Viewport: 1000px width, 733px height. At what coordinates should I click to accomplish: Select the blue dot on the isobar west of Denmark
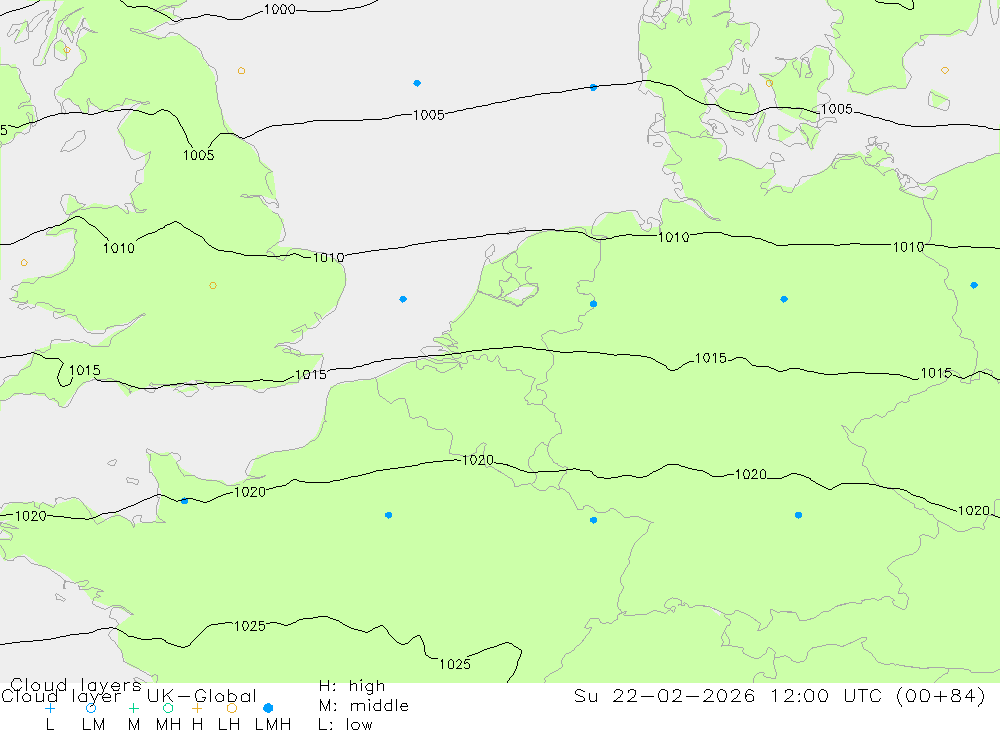[594, 87]
